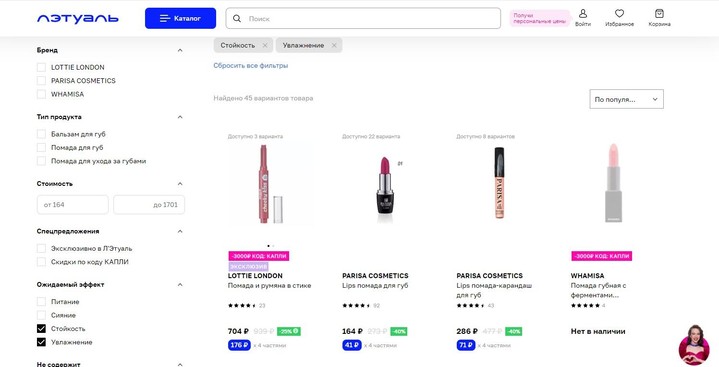Viewport: 719px width, 367px height.
Task: Click the Лэтуаль logo
Action: (78, 18)
